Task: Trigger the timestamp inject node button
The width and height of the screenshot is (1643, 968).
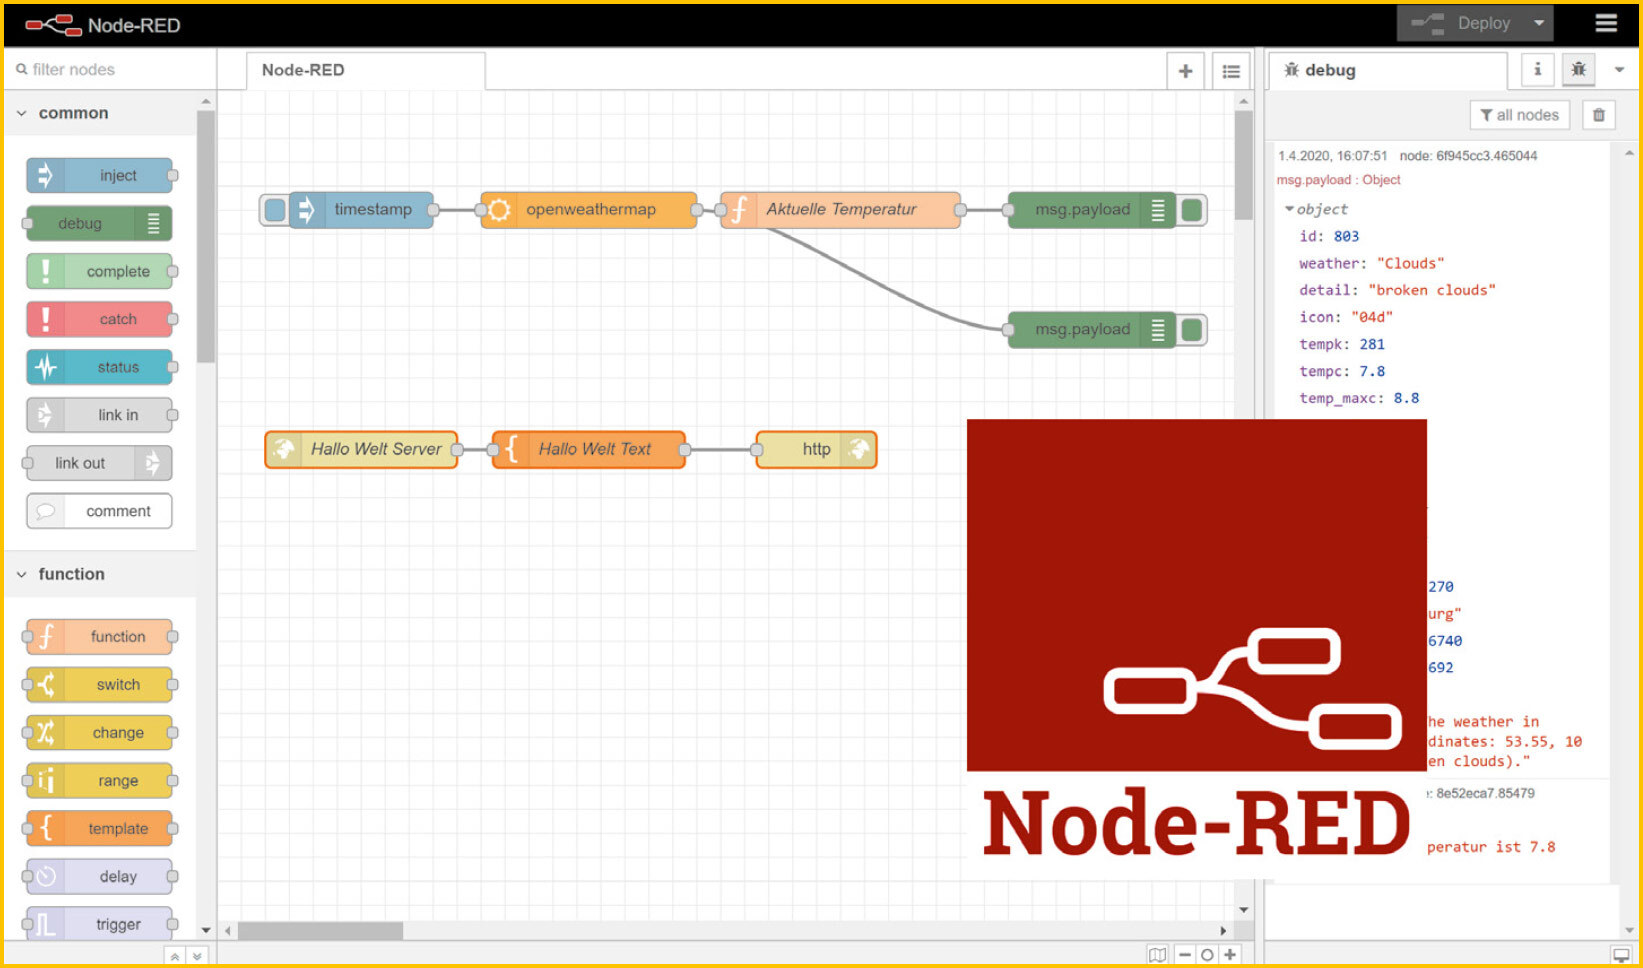Action: click(x=274, y=210)
